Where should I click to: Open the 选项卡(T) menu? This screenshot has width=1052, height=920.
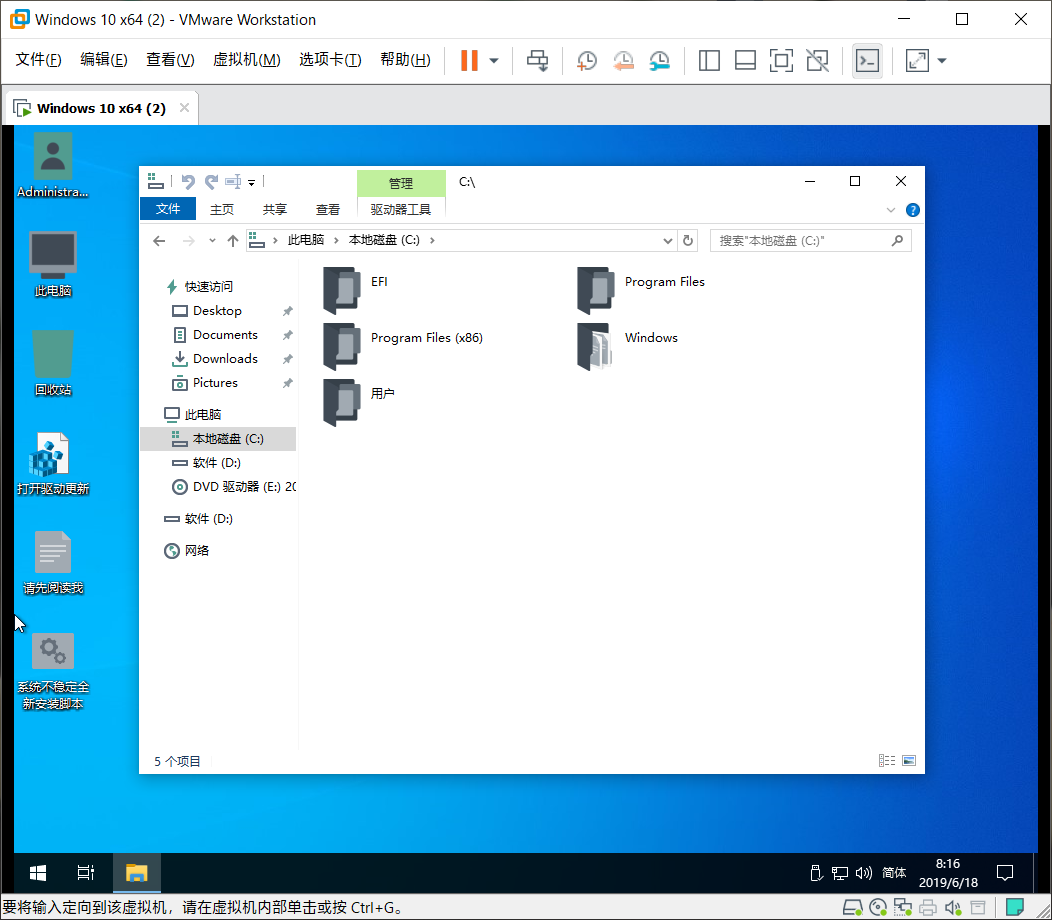[330, 60]
